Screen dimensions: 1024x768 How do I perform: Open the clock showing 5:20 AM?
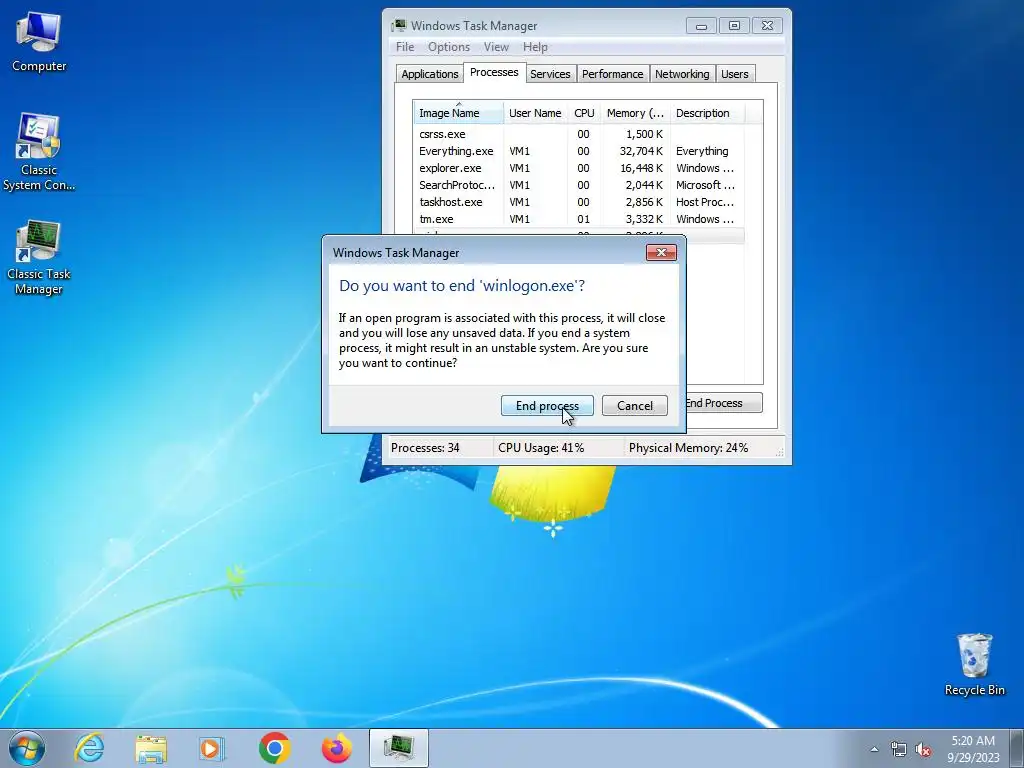coord(973,748)
